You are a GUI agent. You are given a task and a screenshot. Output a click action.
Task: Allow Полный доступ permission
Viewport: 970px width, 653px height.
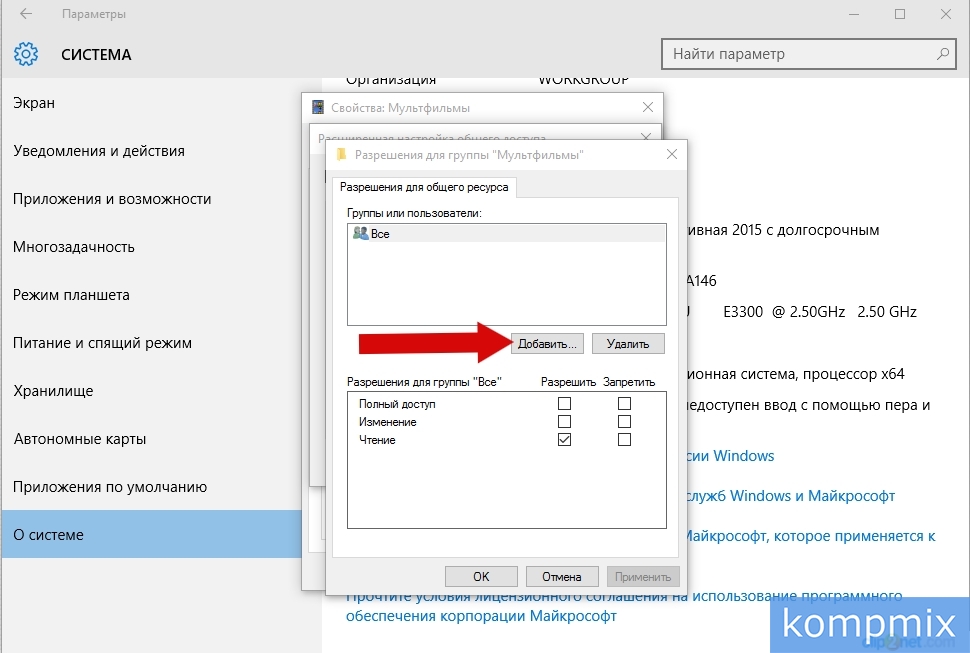click(564, 403)
